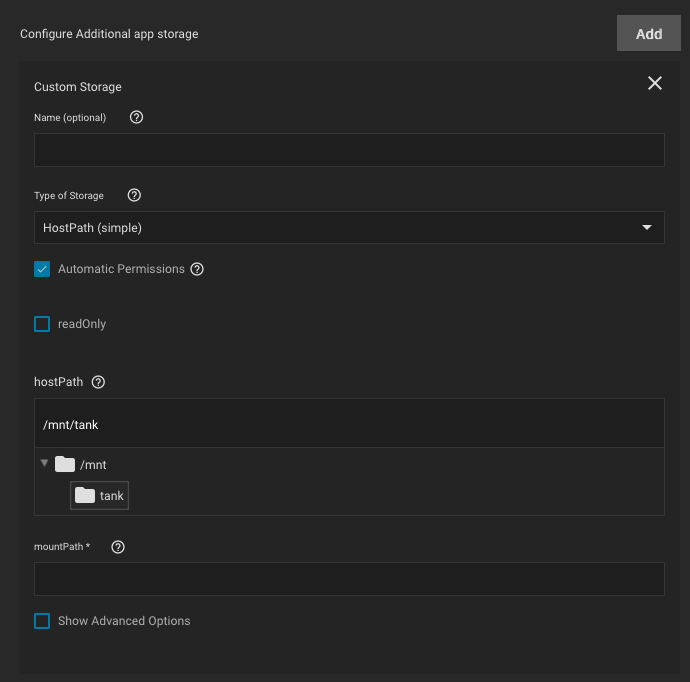
Task: Collapse the /mnt tree node triangle
Action: 44,463
